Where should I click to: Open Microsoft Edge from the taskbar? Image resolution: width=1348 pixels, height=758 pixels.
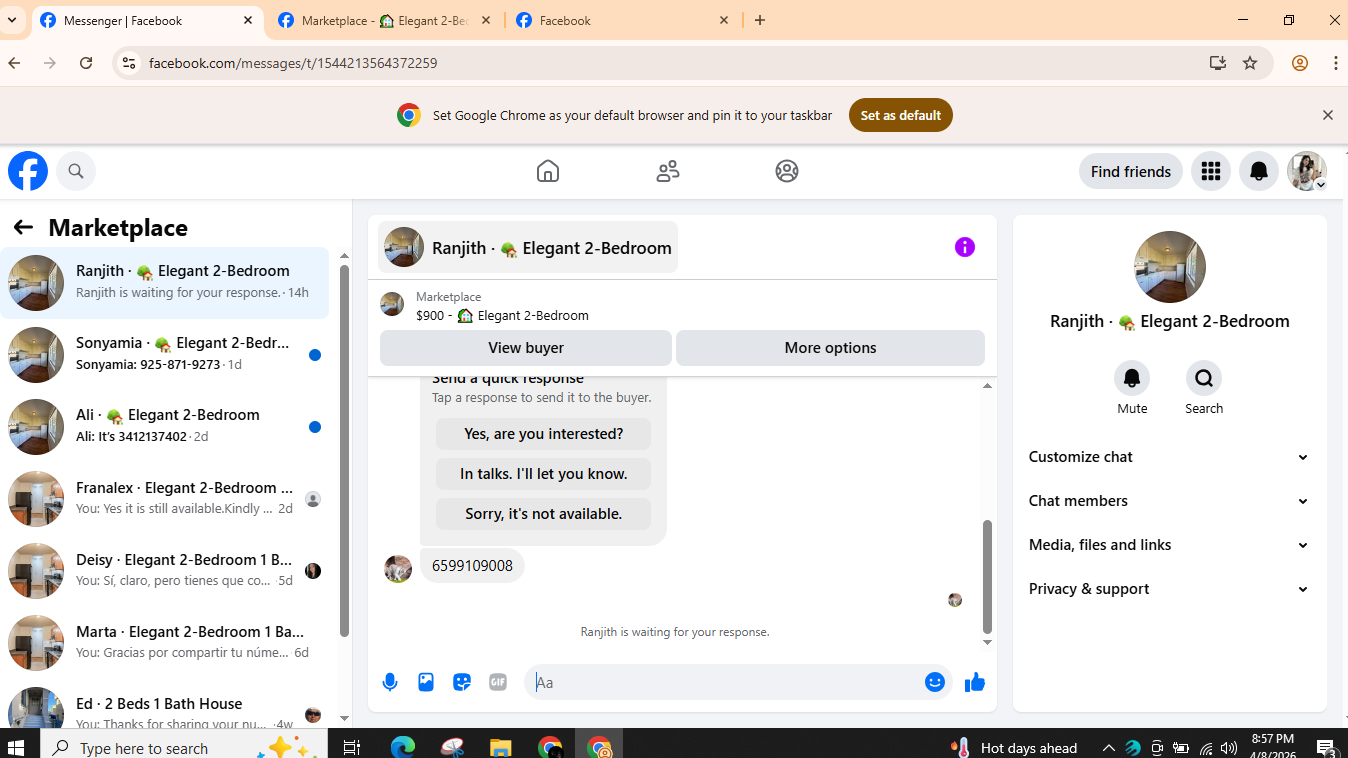(402, 747)
